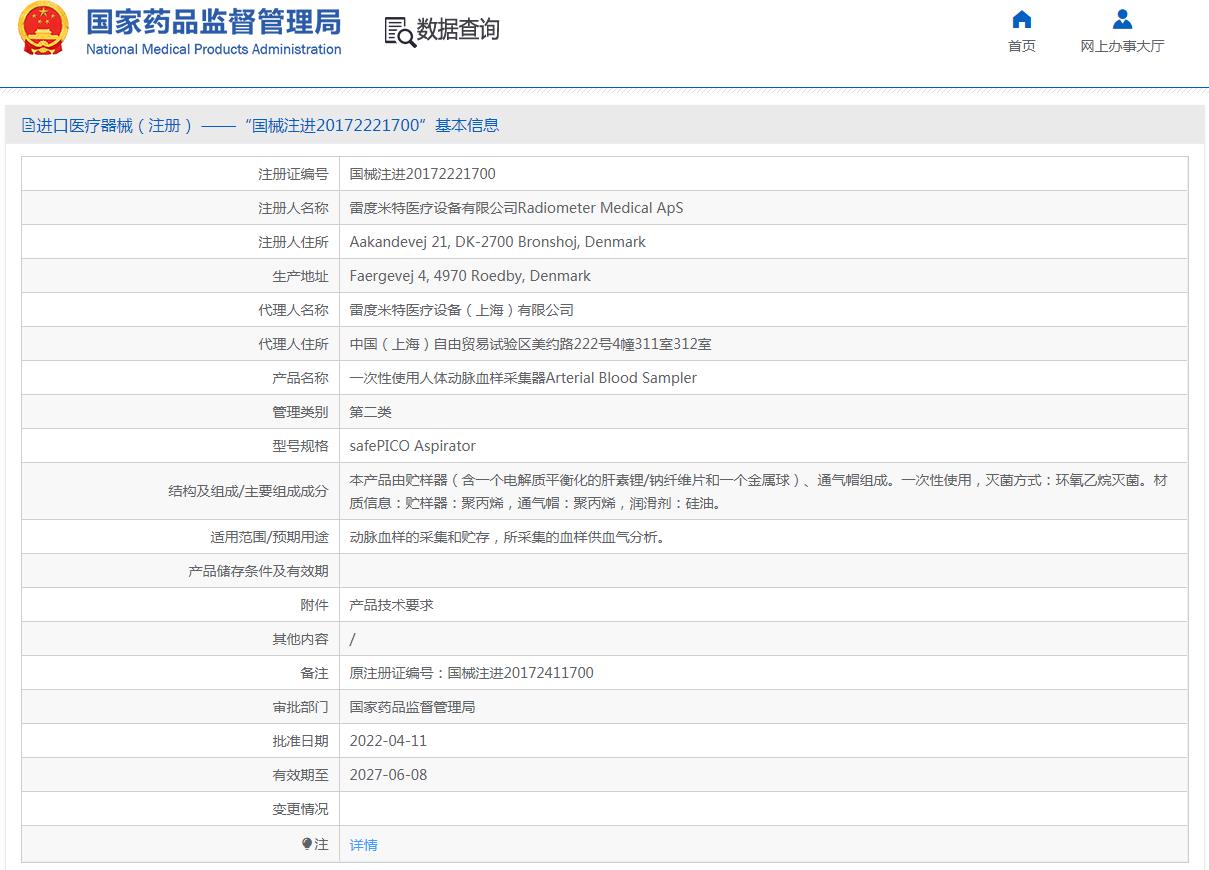
Task: Select management category 第二类
Action: pos(371,412)
